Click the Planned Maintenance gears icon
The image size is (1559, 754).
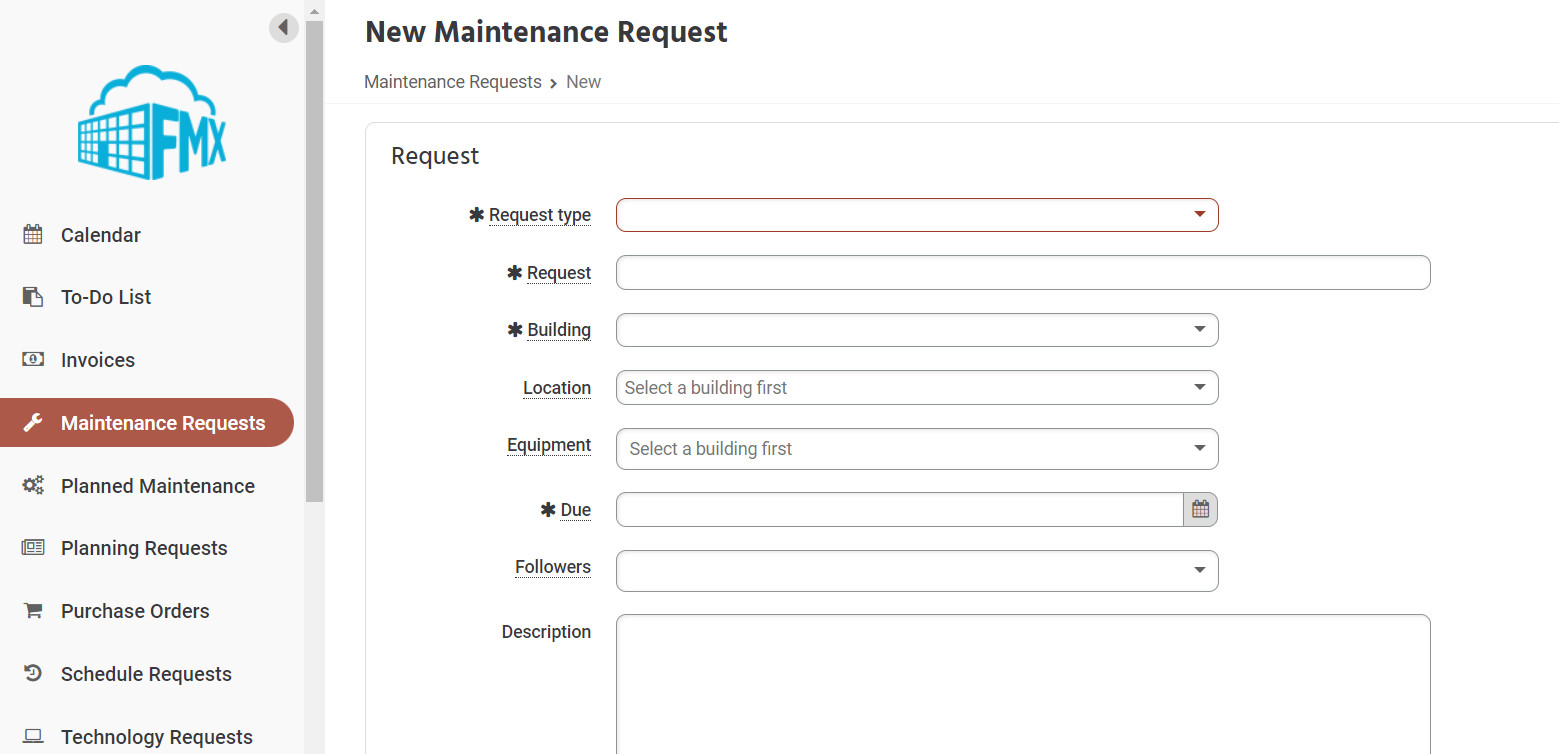coord(33,486)
